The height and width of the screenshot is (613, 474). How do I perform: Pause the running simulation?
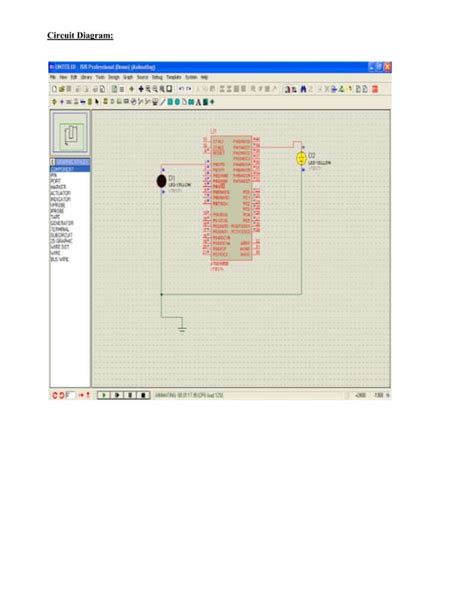pos(130,395)
